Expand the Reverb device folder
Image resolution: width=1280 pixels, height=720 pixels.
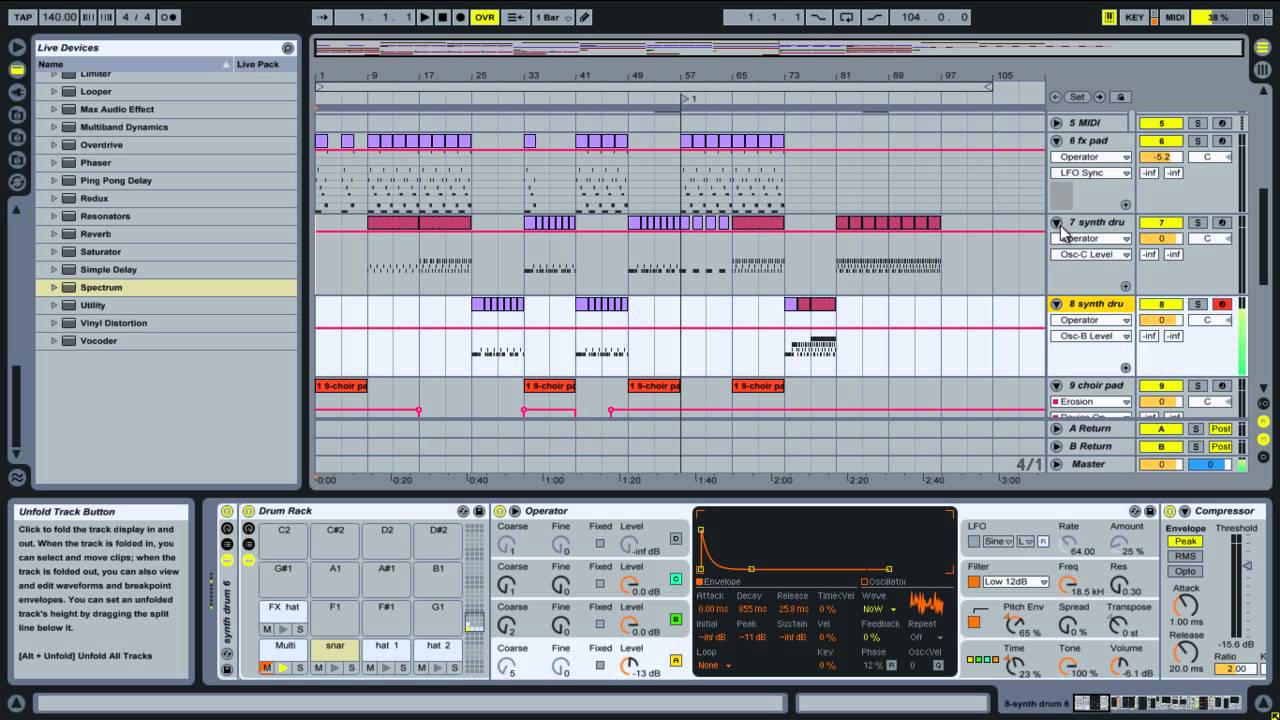[x=54, y=234]
